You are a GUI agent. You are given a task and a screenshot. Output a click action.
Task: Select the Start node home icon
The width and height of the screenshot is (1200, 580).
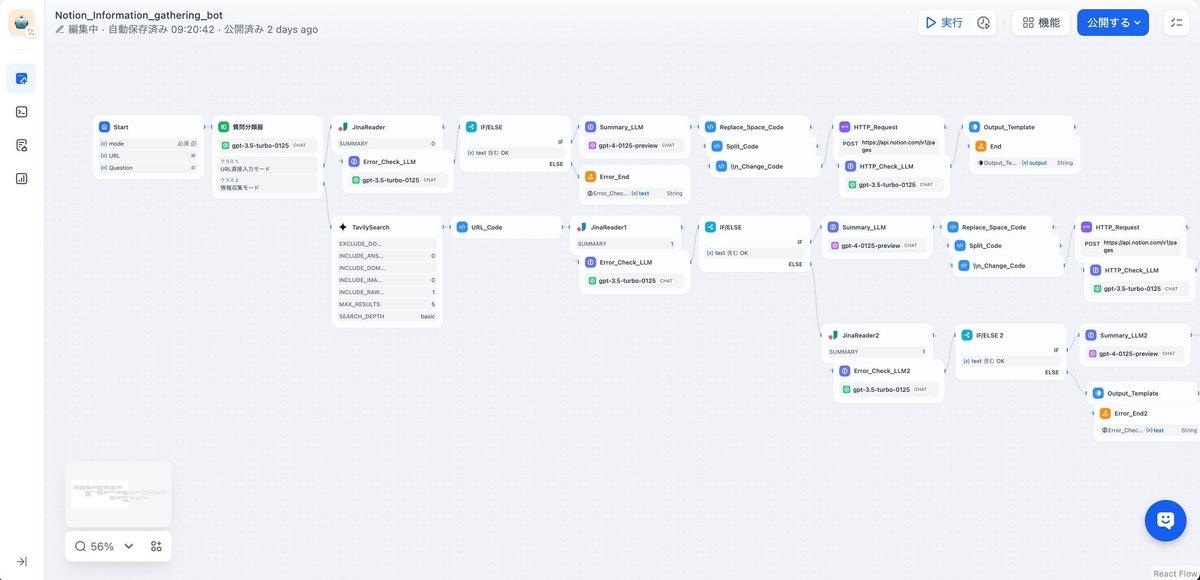point(104,127)
